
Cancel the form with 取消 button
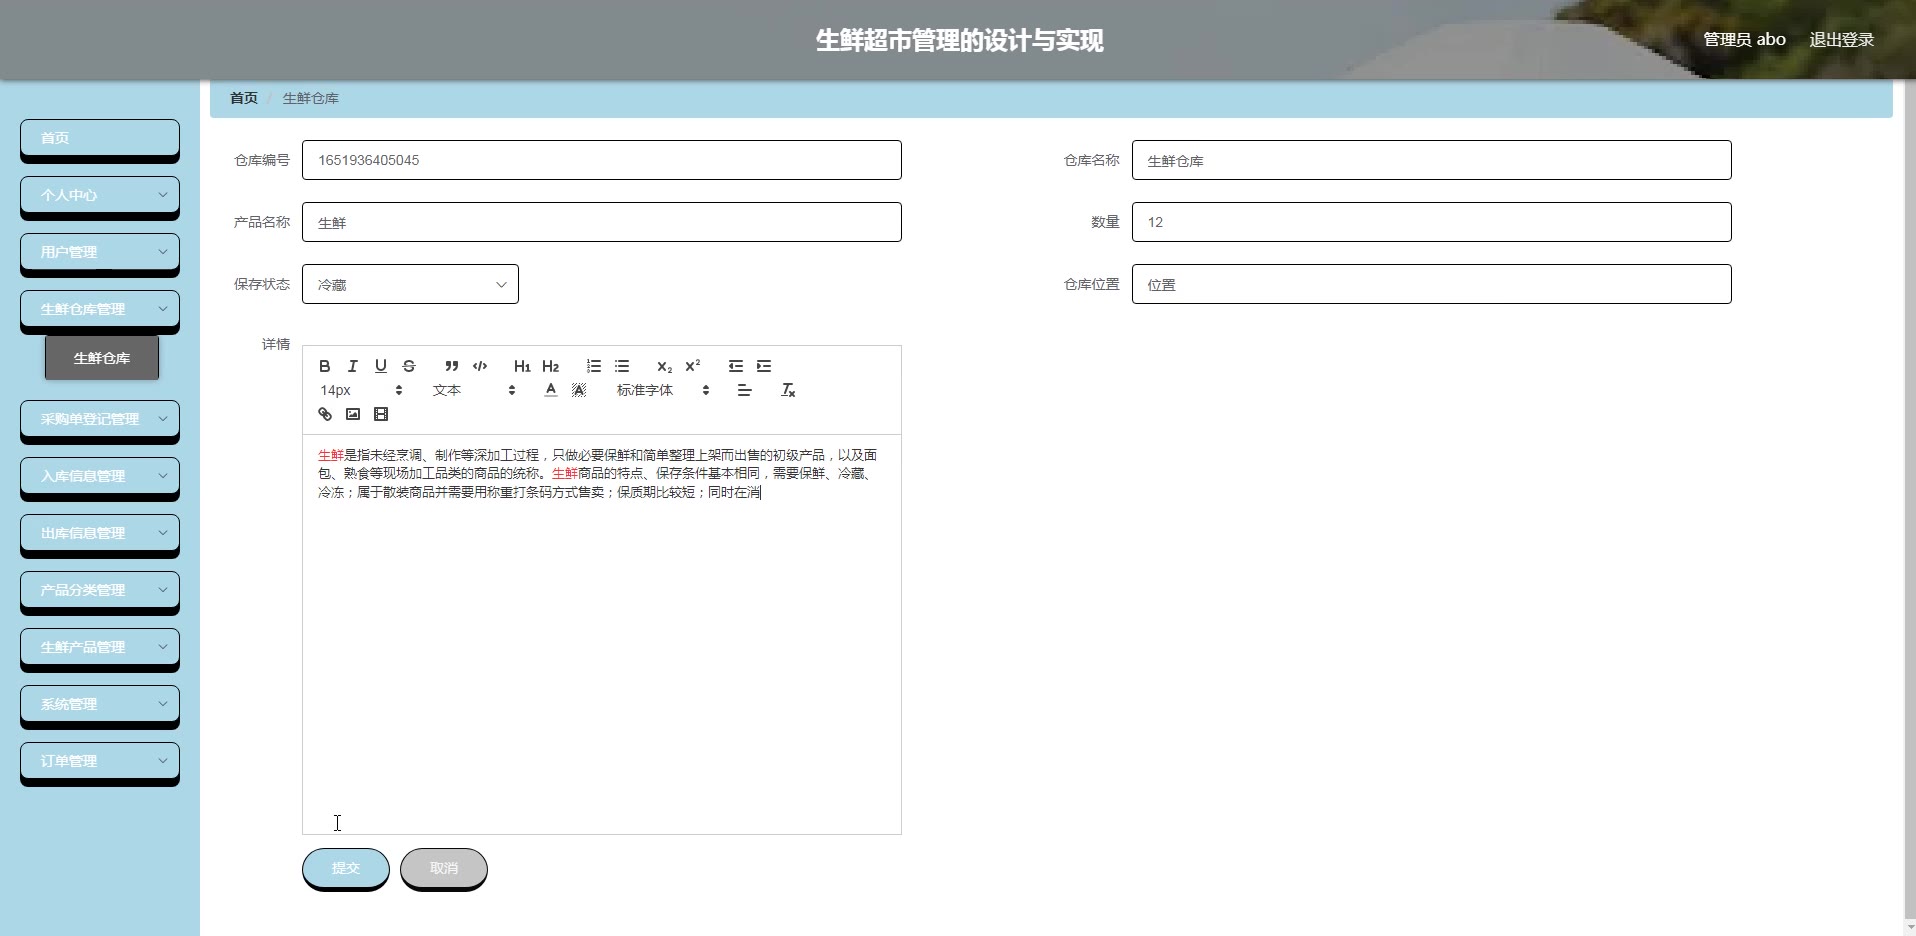tap(444, 868)
